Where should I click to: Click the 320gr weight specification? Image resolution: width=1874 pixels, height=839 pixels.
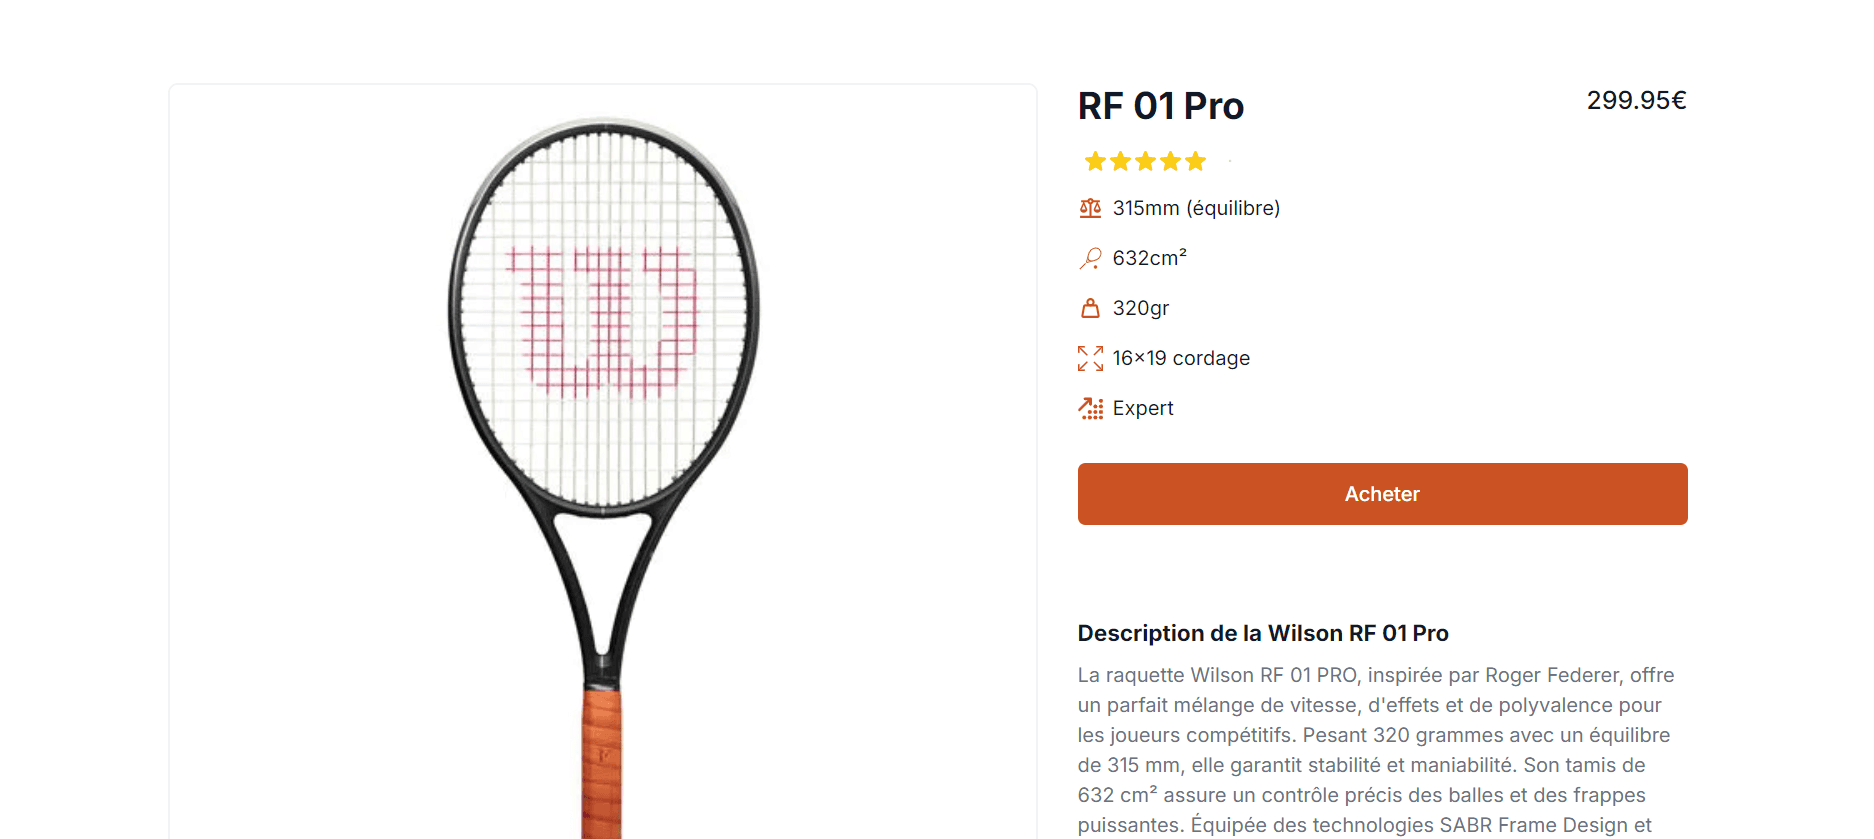1140,307
